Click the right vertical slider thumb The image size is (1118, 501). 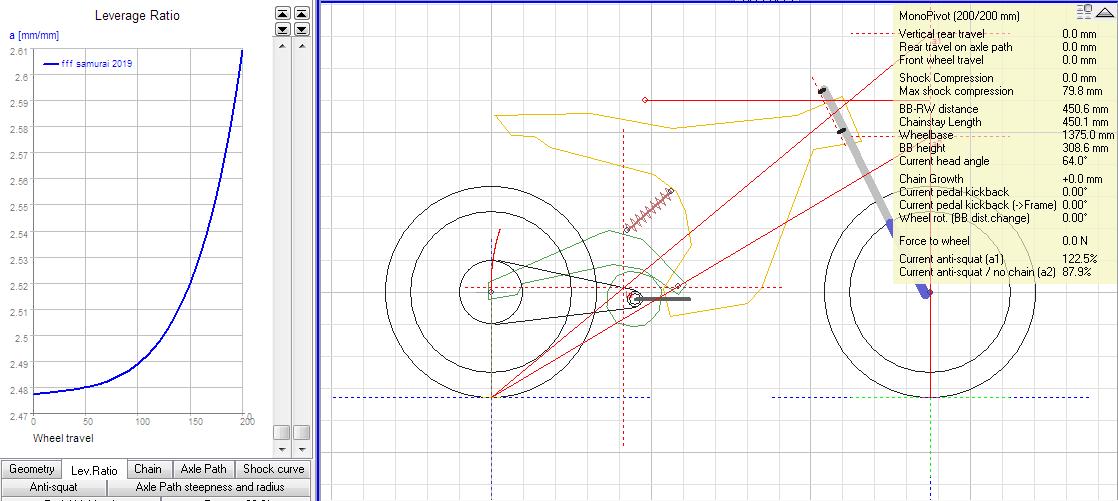tap(301, 432)
